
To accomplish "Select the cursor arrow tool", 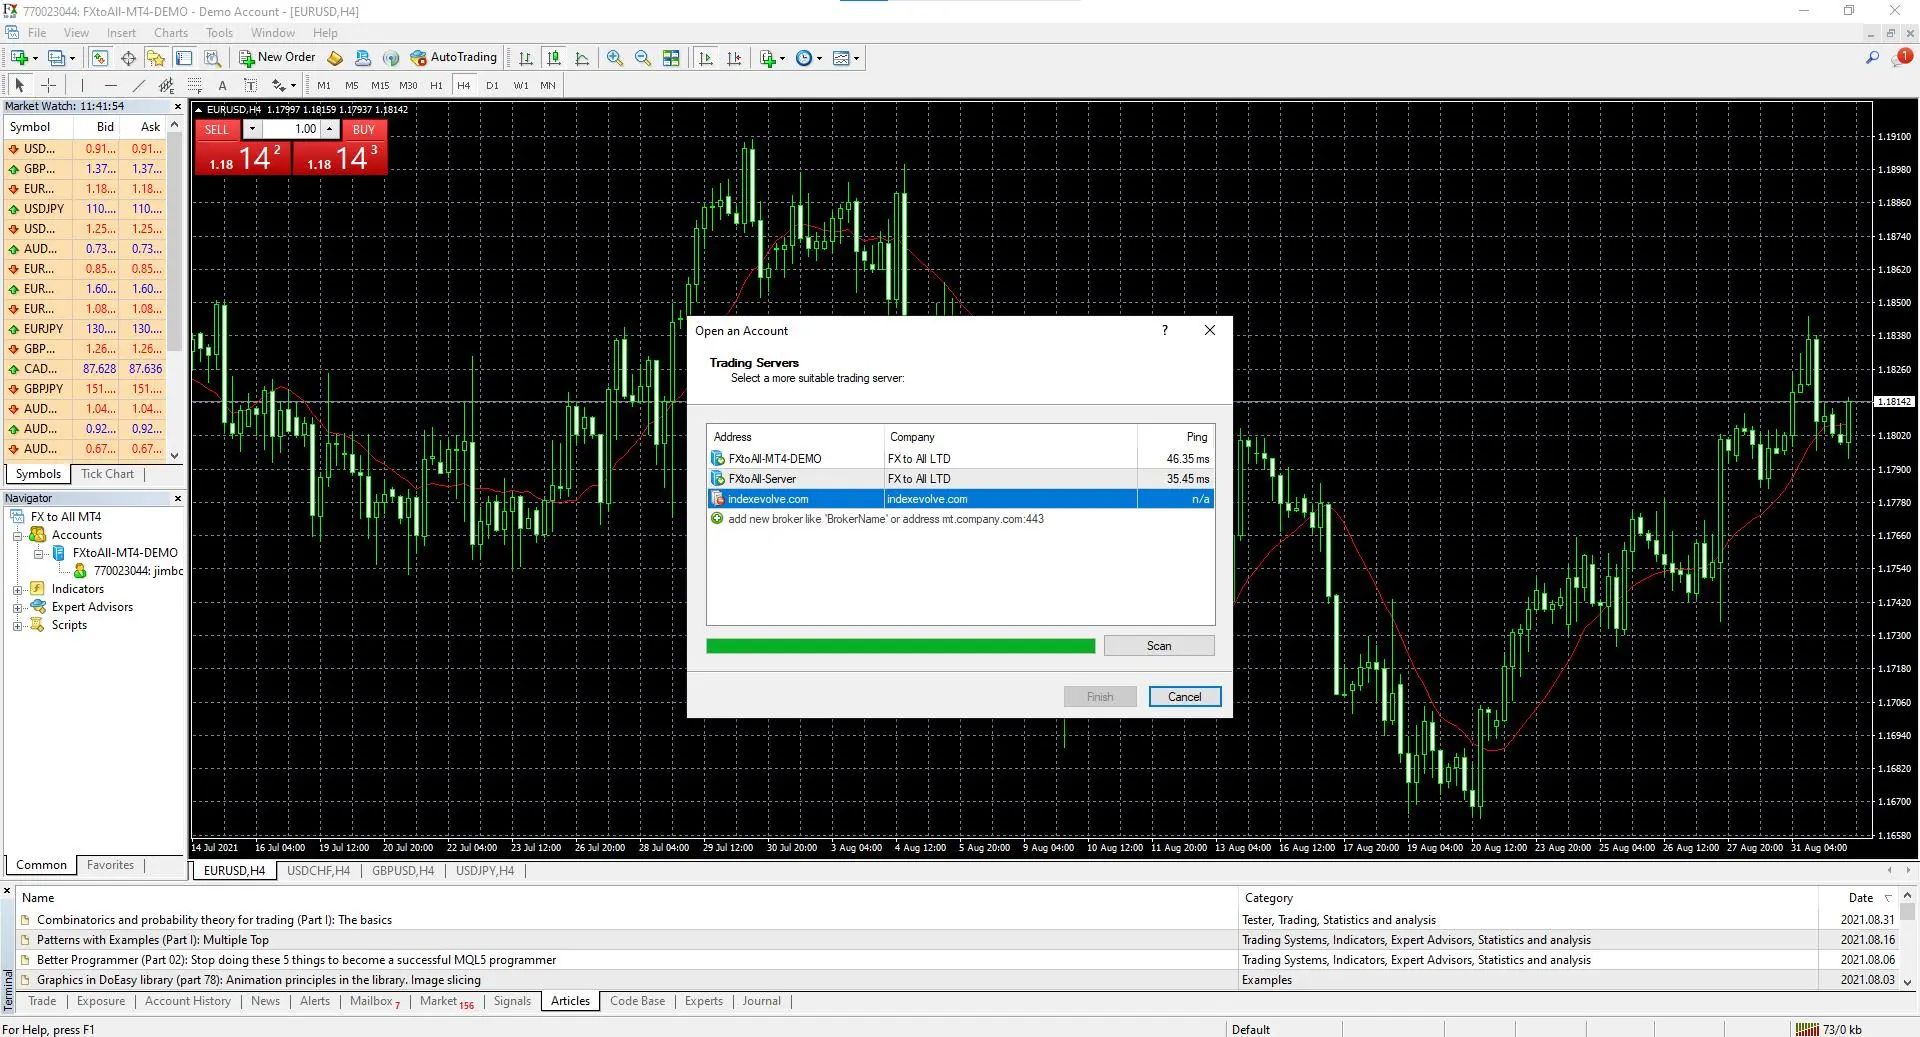I will 20,86.
